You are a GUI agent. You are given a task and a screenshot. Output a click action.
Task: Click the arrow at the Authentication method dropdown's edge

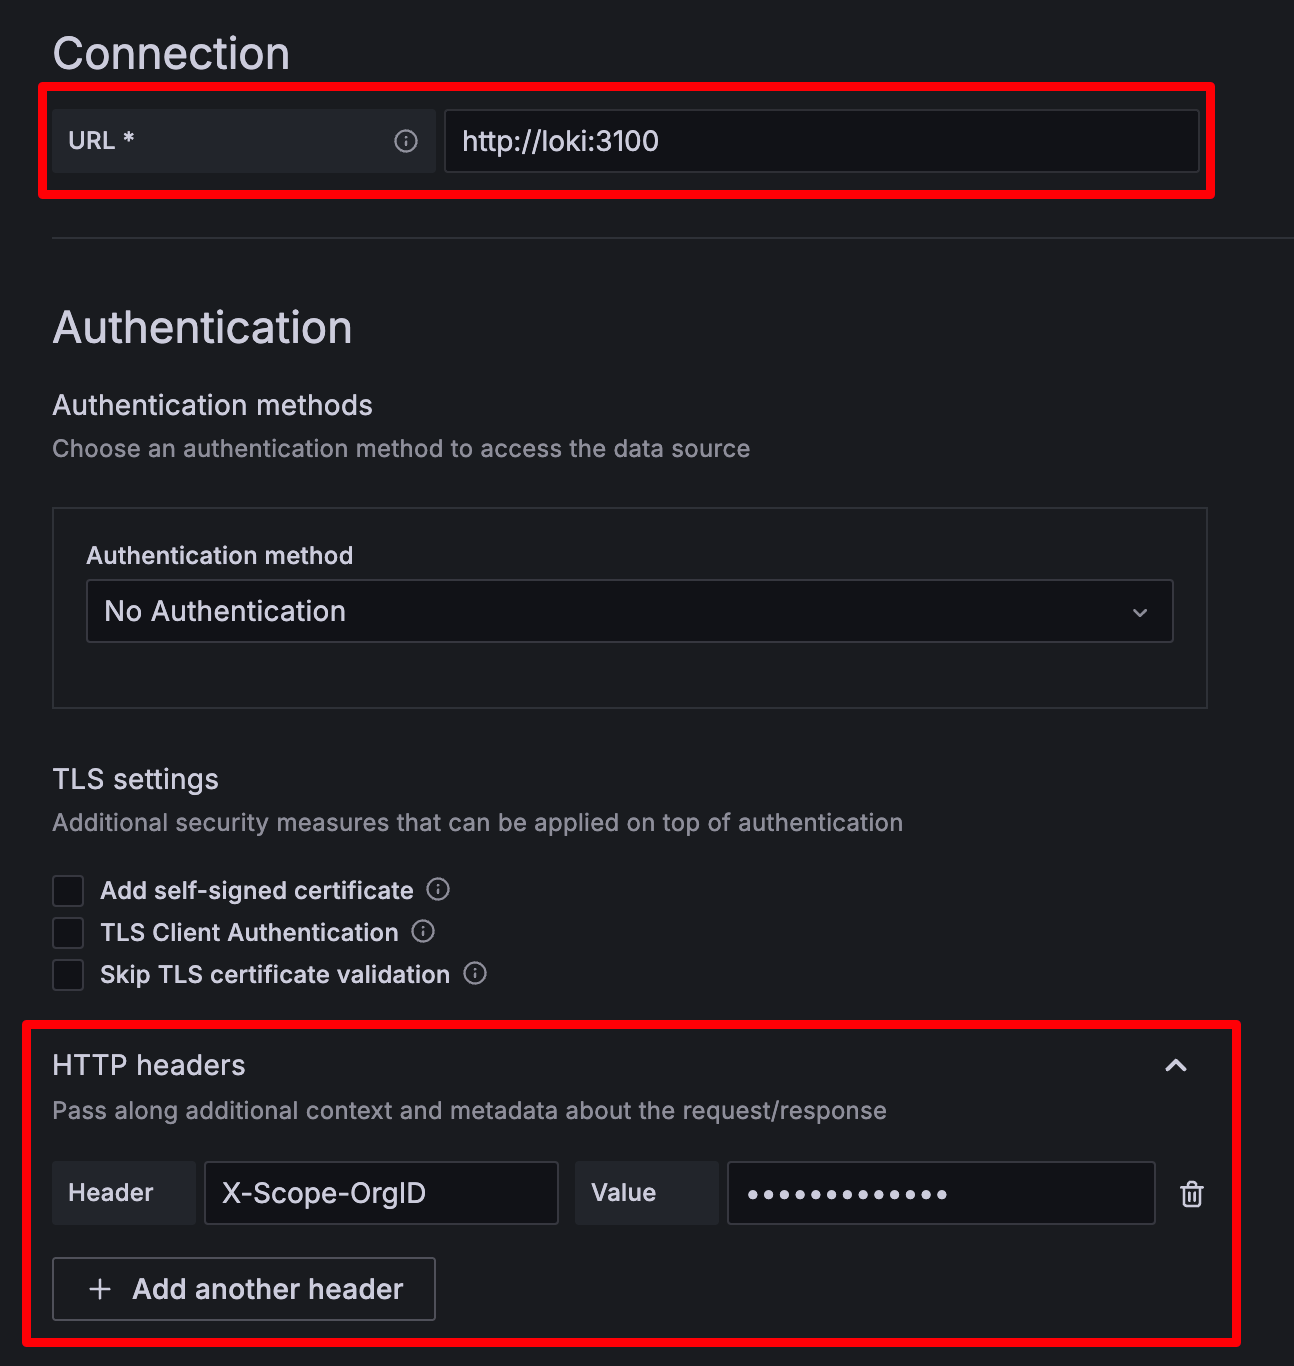pos(1140,612)
